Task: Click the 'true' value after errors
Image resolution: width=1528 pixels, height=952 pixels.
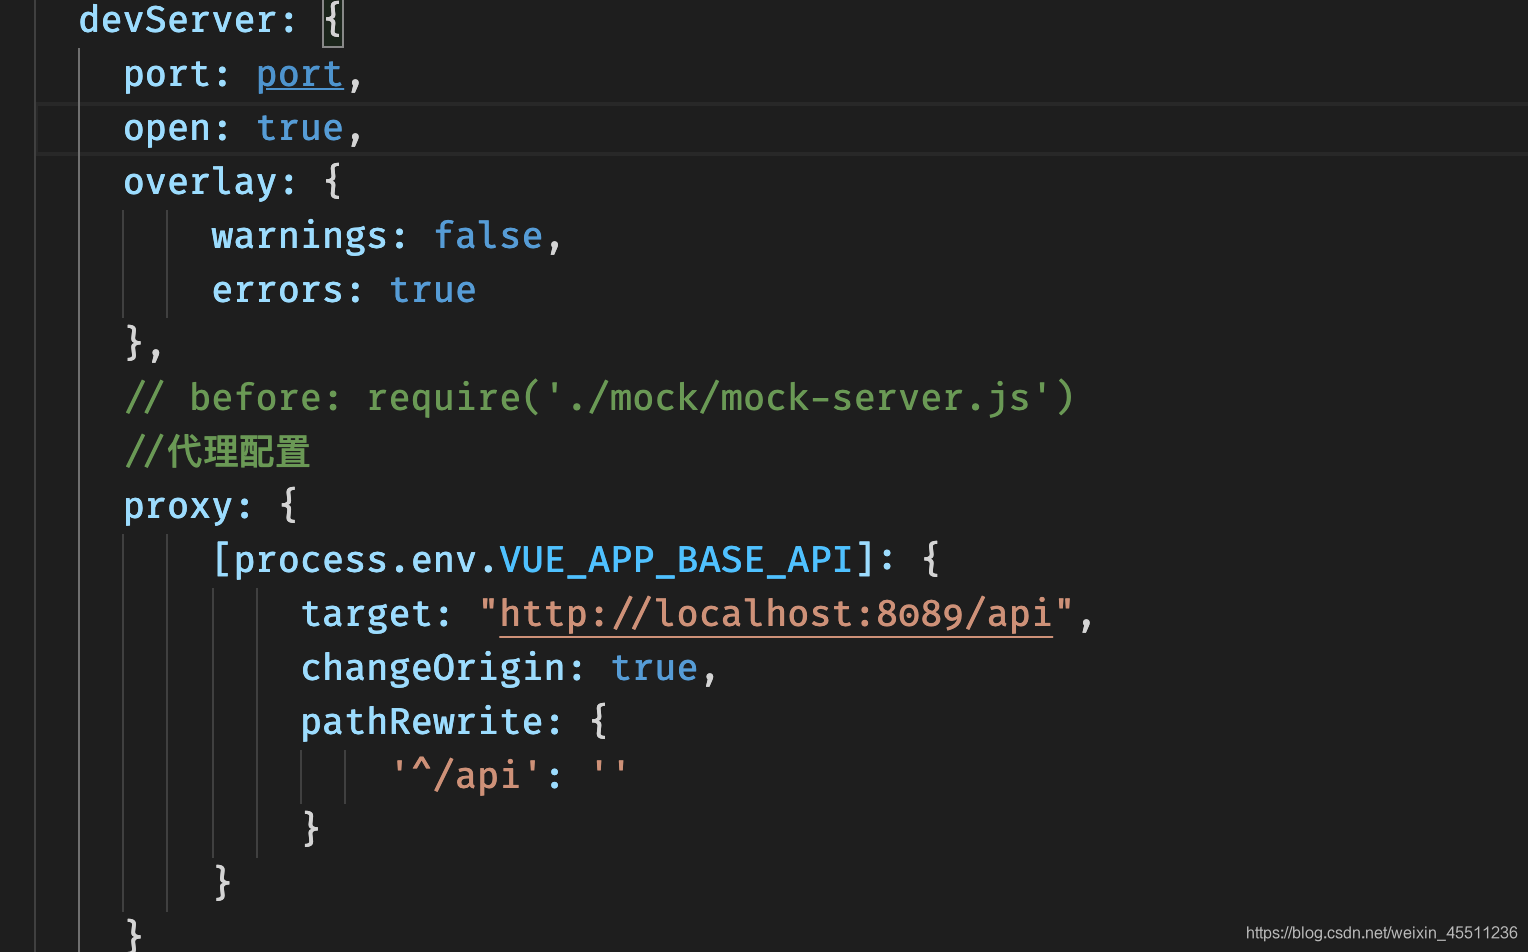Action: coord(433,290)
